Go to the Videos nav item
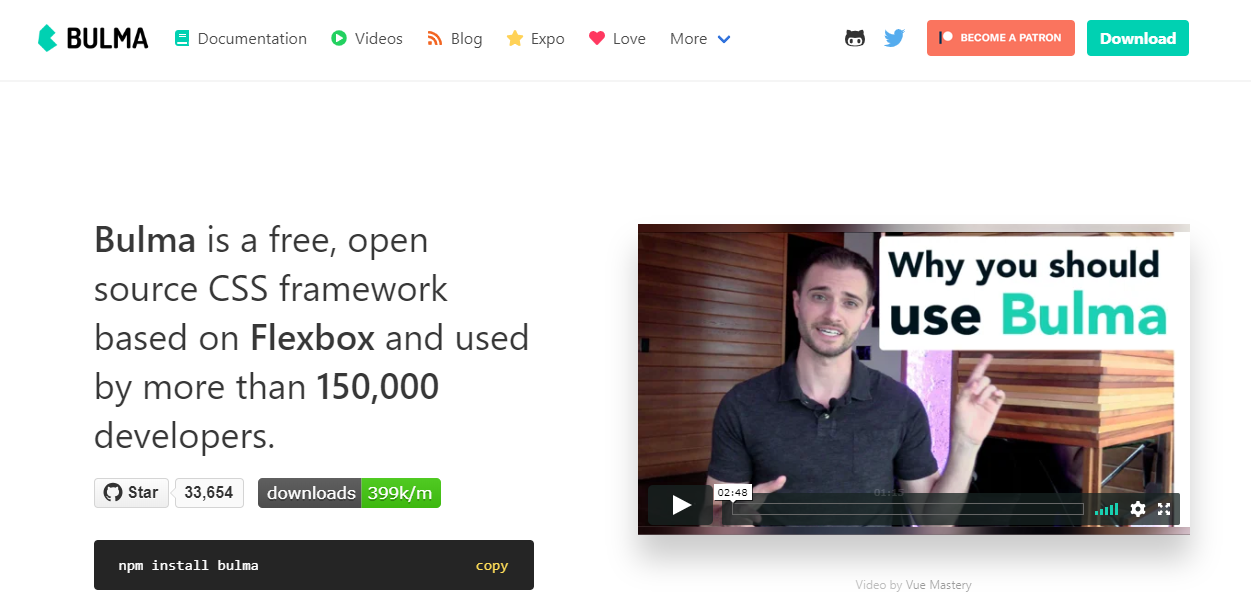Viewport: 1251px width, 610px height. point(367,39)
